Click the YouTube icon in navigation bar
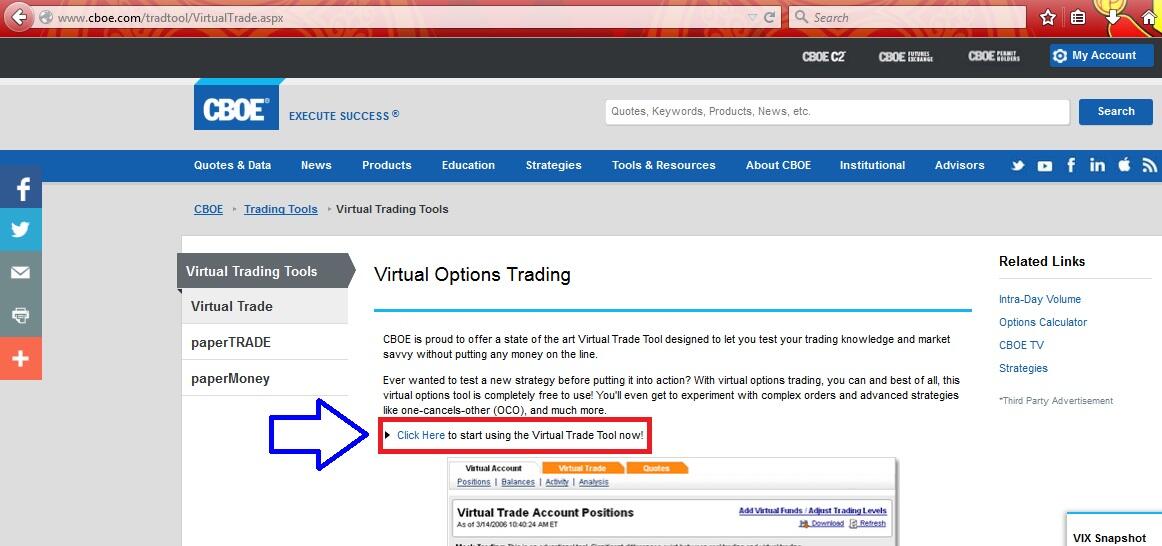Viewport: 1162px width, 546px height. pyautogui.click(x=1045, y=166)
